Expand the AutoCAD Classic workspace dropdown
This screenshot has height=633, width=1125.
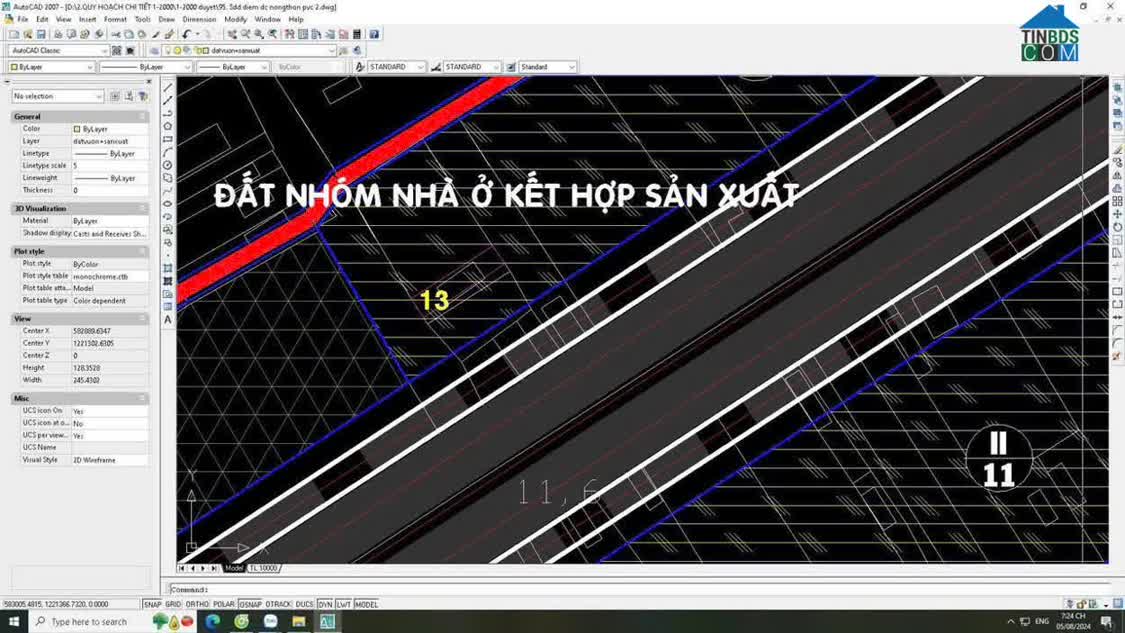click(x=58, y=50)
